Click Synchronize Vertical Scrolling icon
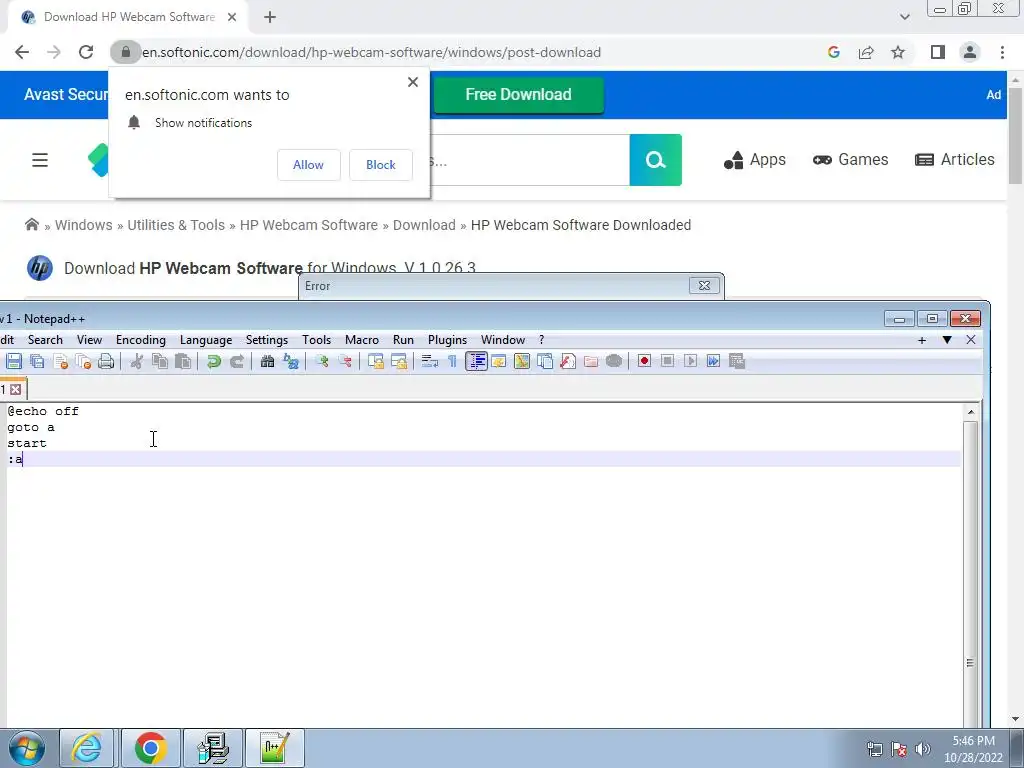The image size is (1024, 768). click(376, 361)
